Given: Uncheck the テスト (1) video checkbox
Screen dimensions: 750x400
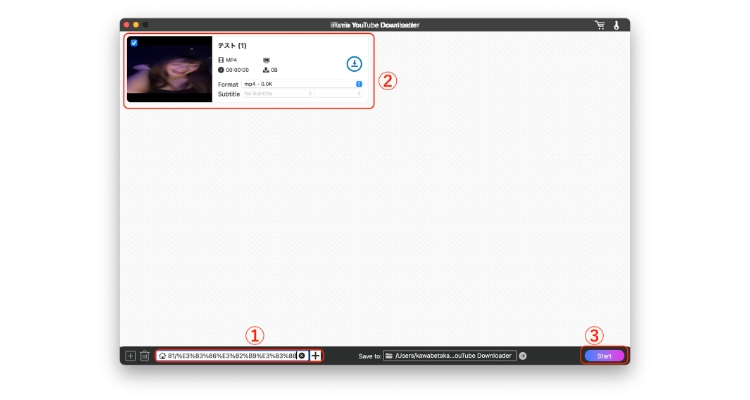Looking at the screenshot, I should tap(134, 43).
